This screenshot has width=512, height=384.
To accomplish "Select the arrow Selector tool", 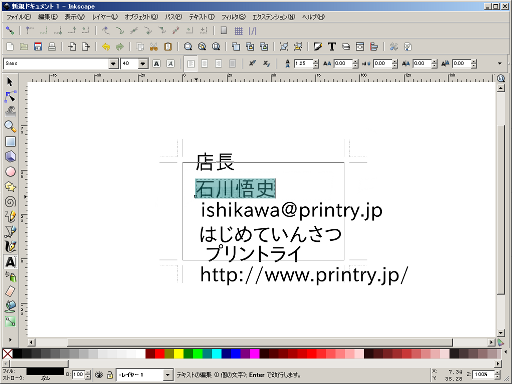I will (x=10, y=82).
